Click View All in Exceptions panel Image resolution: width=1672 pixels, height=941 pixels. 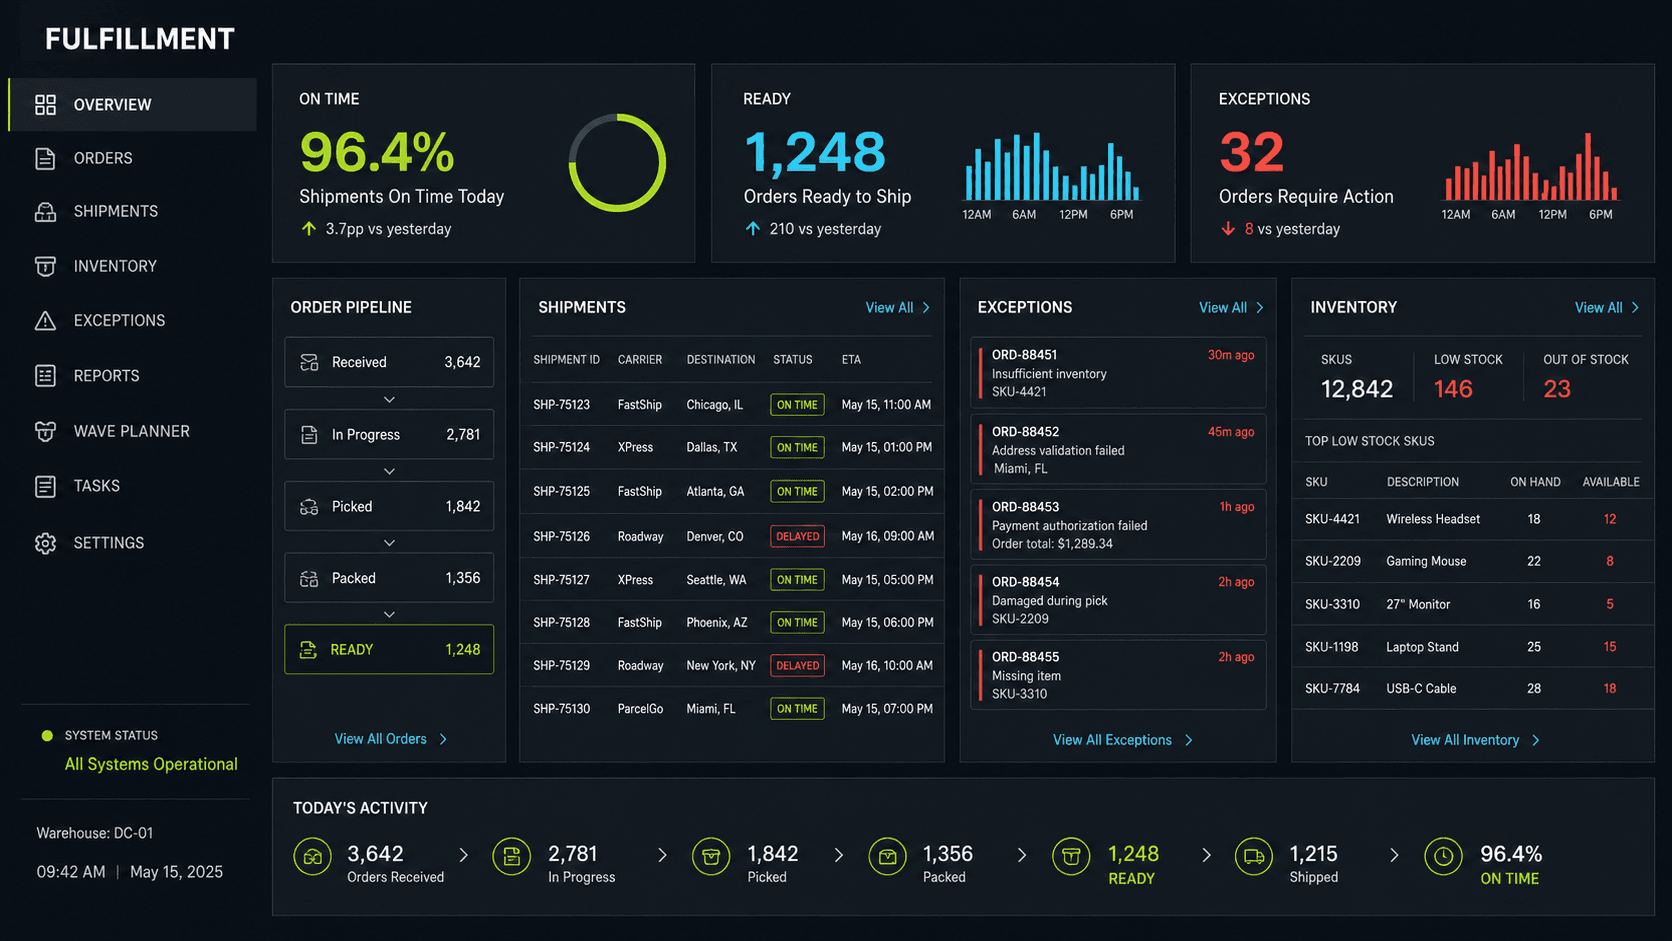(x=1231, y=308)
